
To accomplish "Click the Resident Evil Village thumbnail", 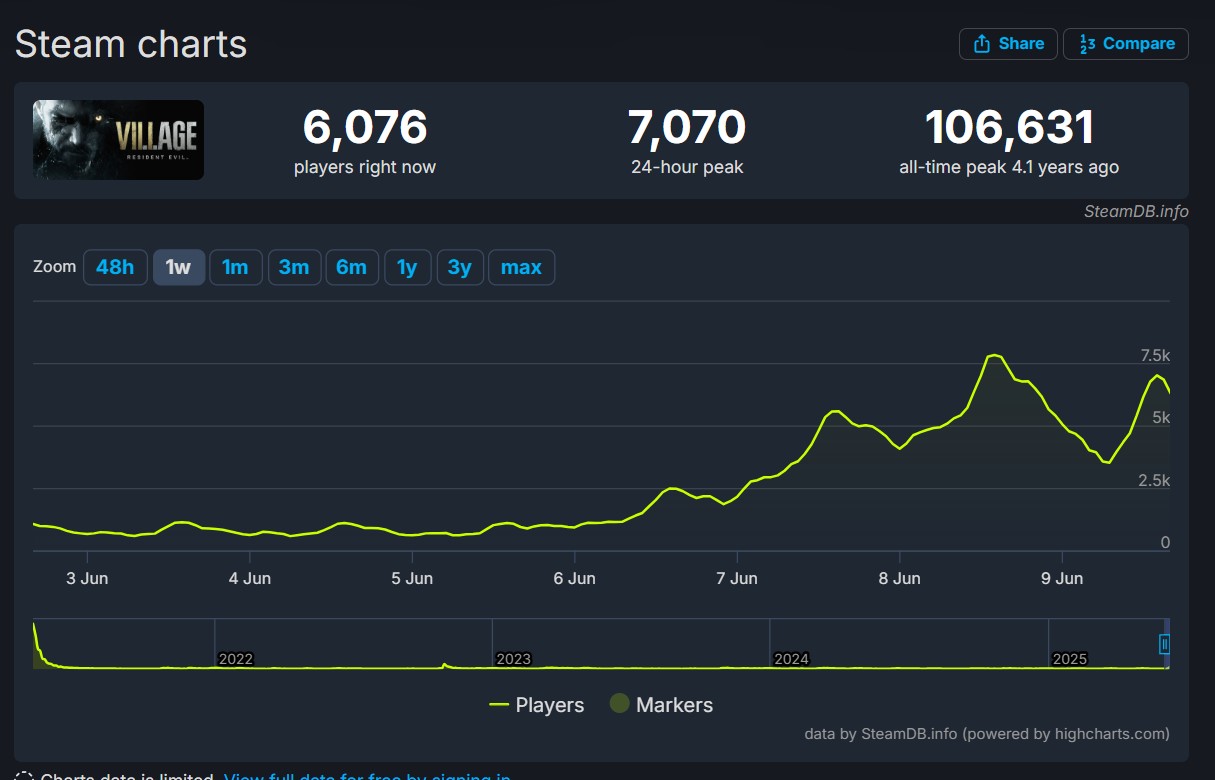I will [118, 140].
